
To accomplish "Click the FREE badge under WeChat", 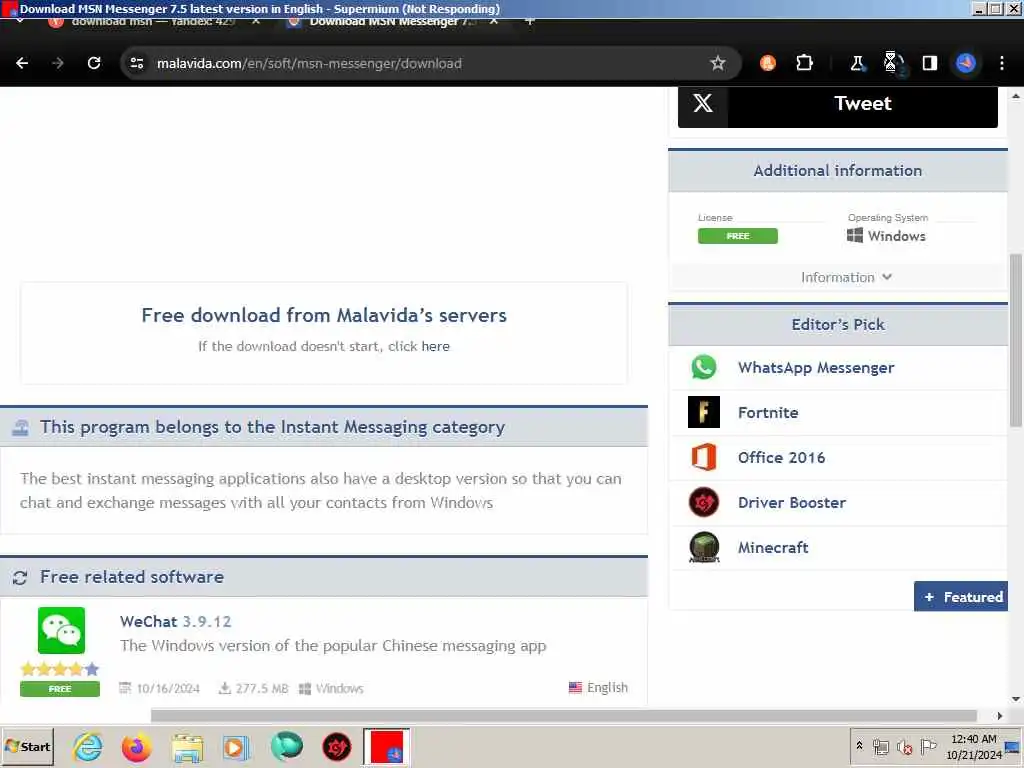I will pyautogui.click(x=60, y=689).
